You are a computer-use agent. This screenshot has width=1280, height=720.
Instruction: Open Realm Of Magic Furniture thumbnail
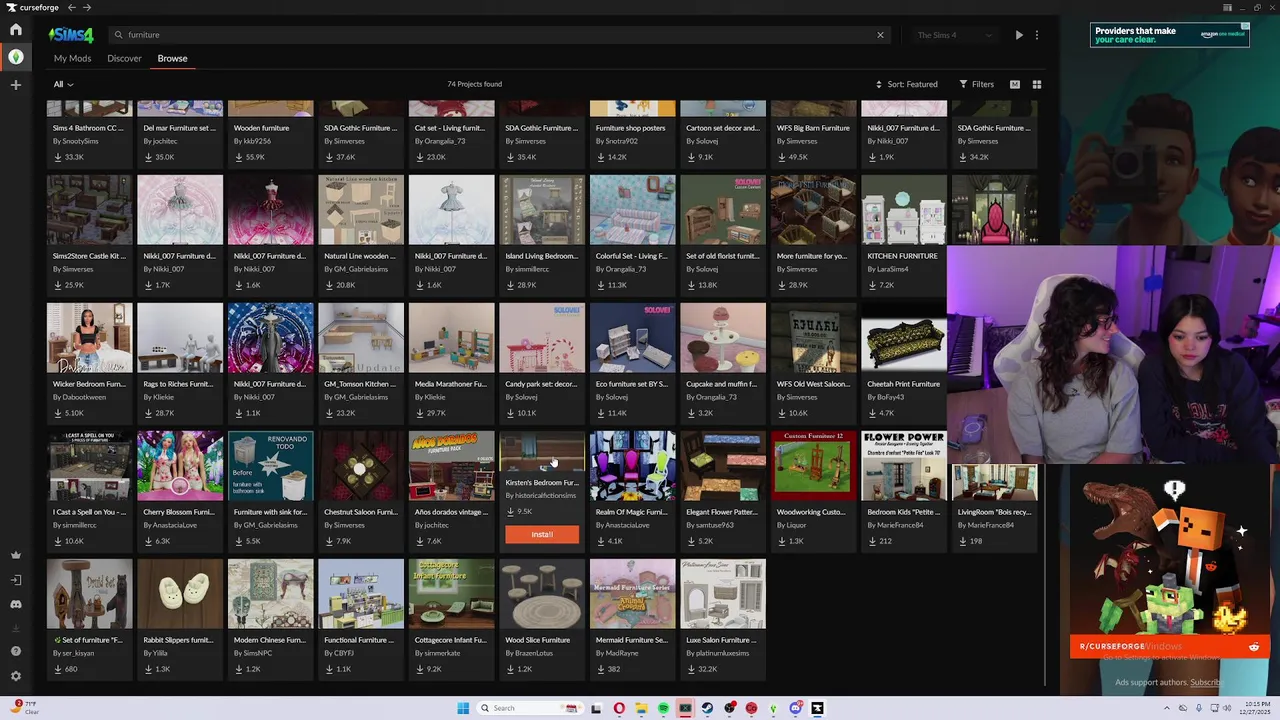(633, 467)
